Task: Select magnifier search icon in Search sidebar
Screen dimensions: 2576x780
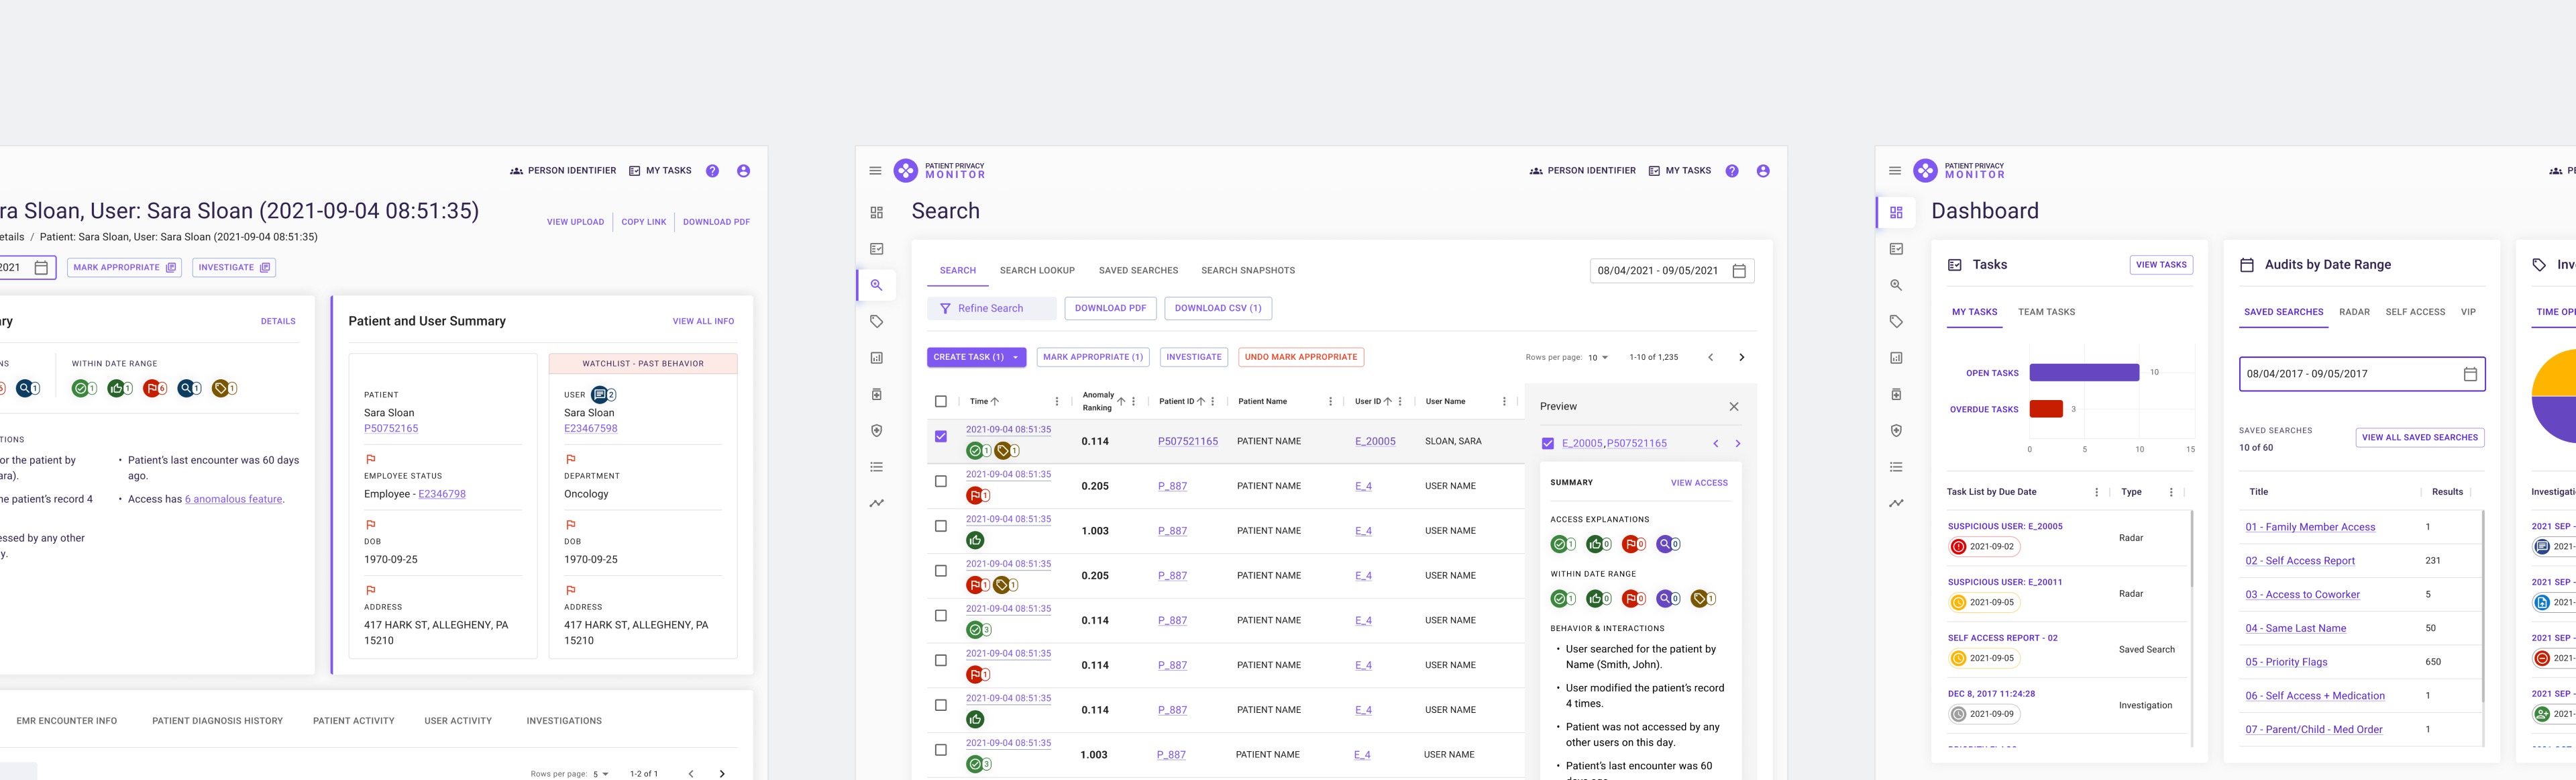Action: click(x=877, y=285)
